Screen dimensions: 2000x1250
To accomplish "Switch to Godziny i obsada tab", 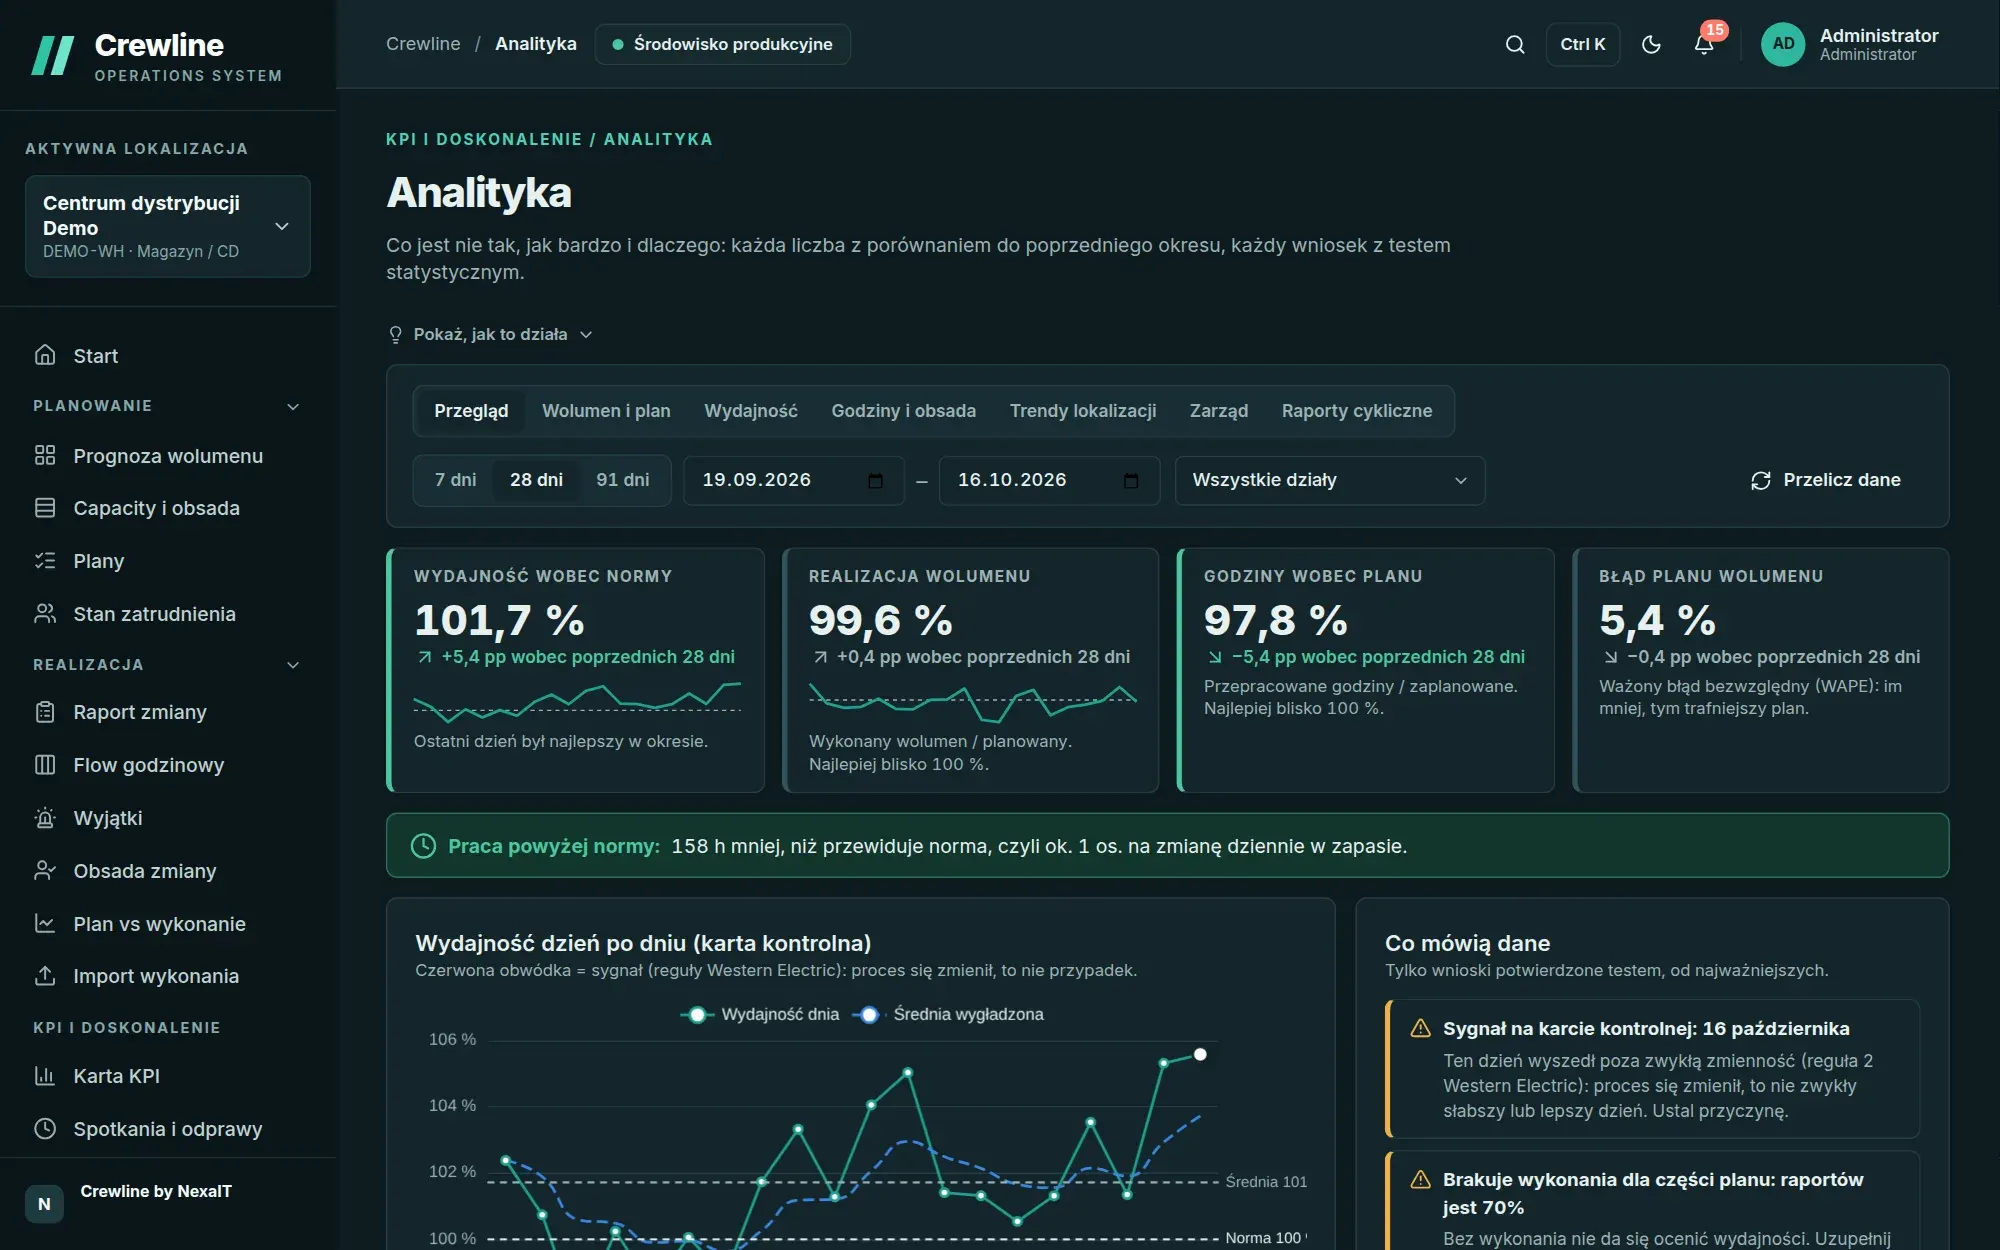I will tap(903, 411).
